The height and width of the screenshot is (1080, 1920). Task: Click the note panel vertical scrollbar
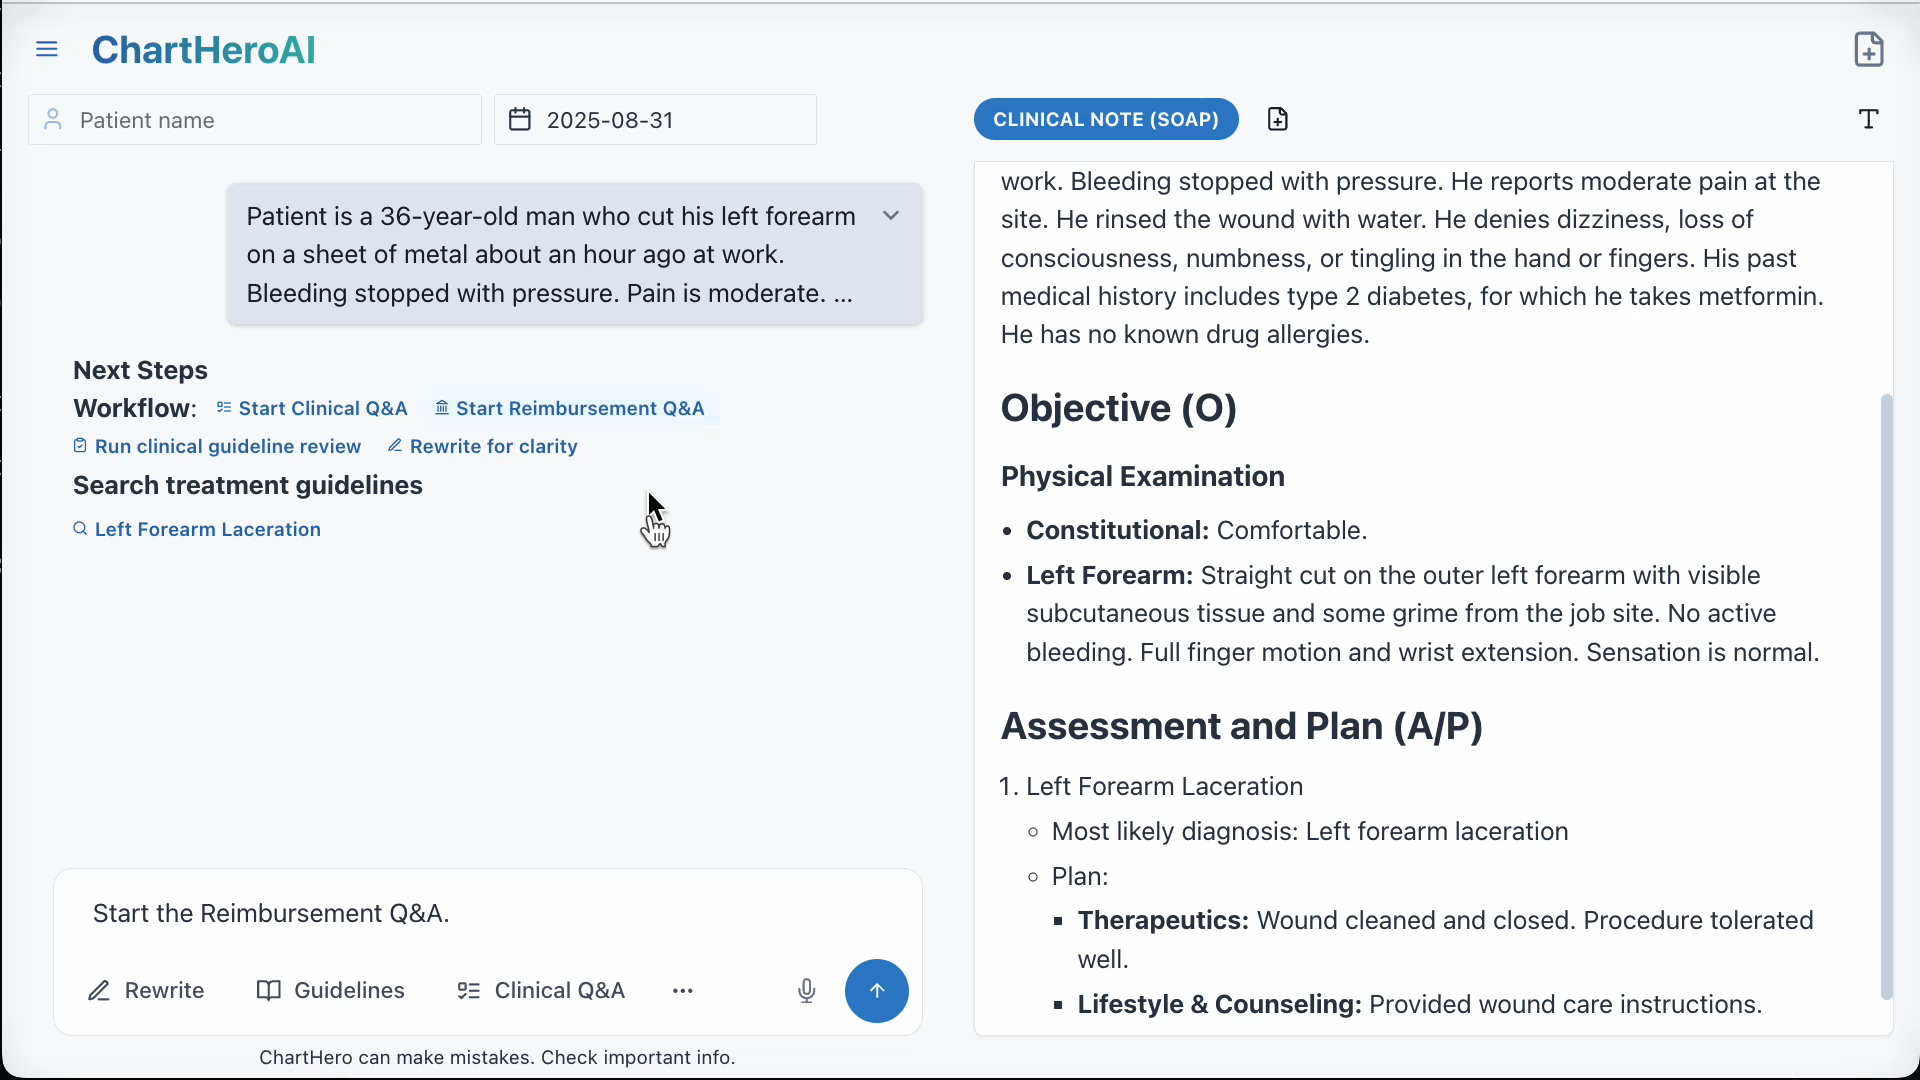tap(1886, 696)
